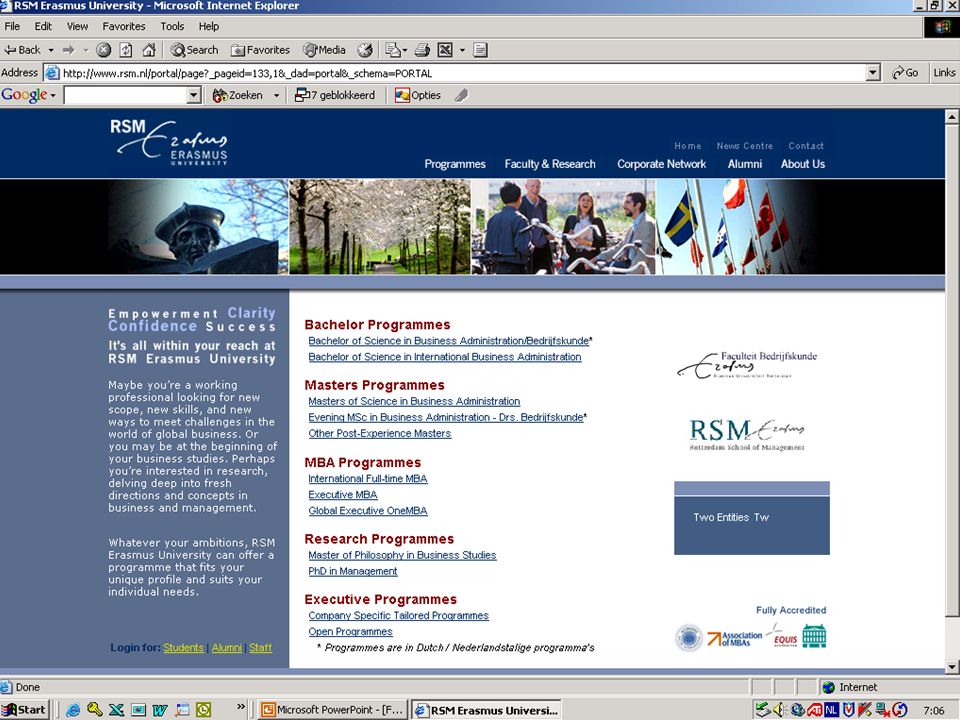Open the File menu

tap(12, 26)
